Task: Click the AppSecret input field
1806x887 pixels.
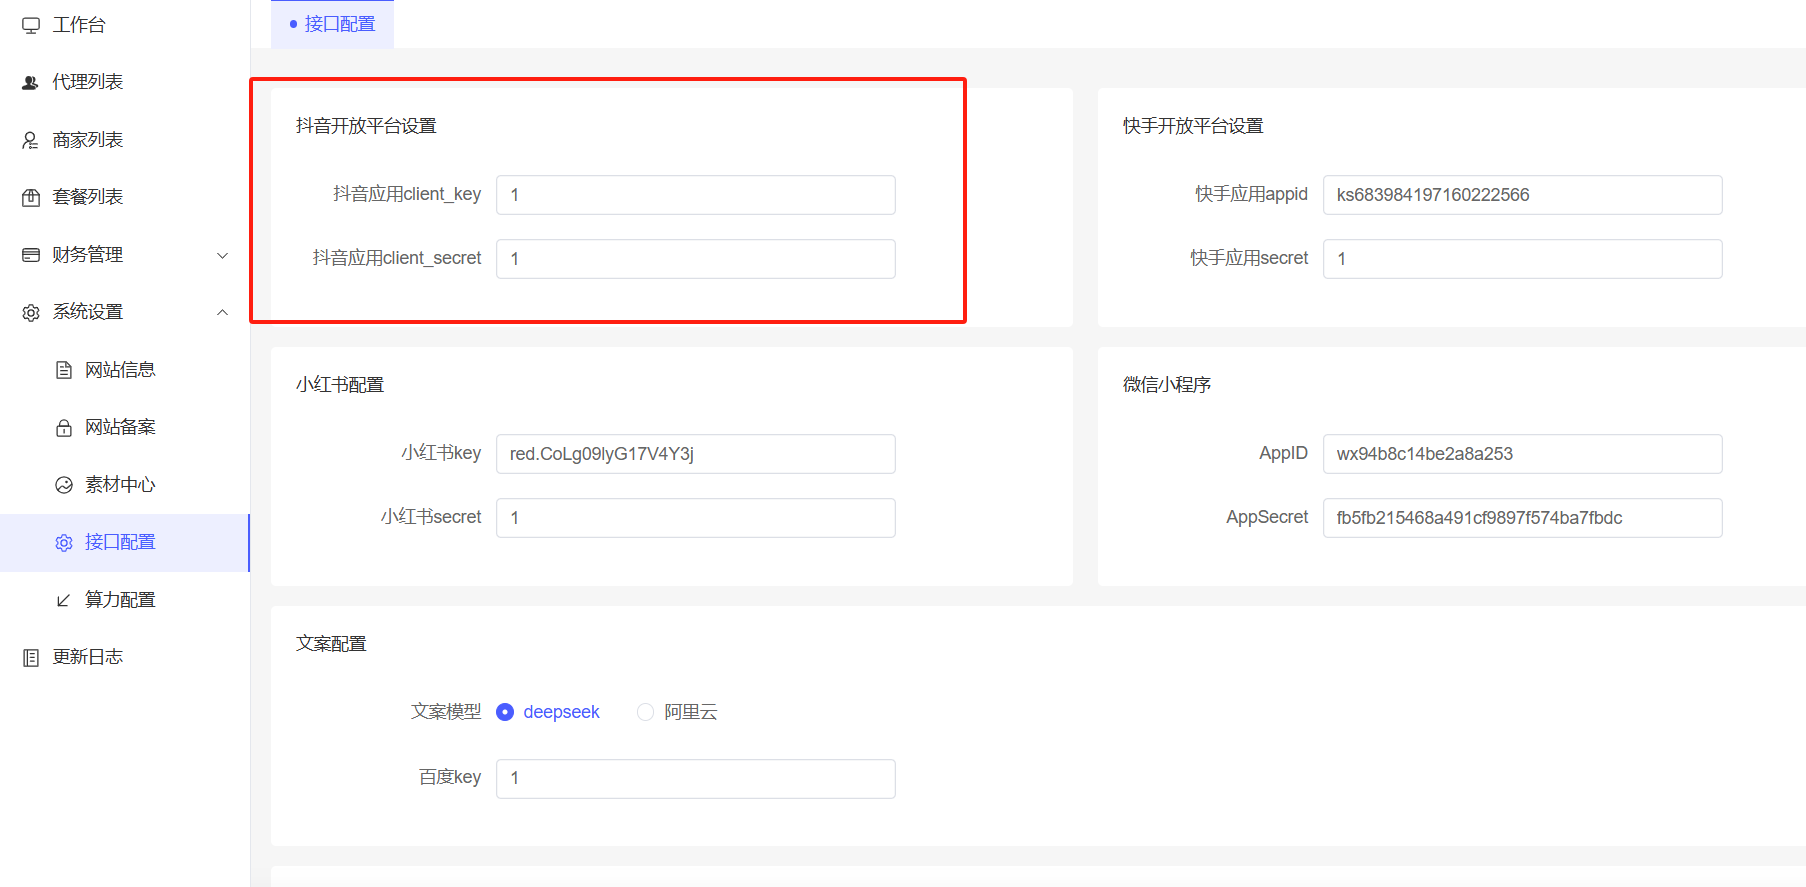Action: pos(1521,518)
